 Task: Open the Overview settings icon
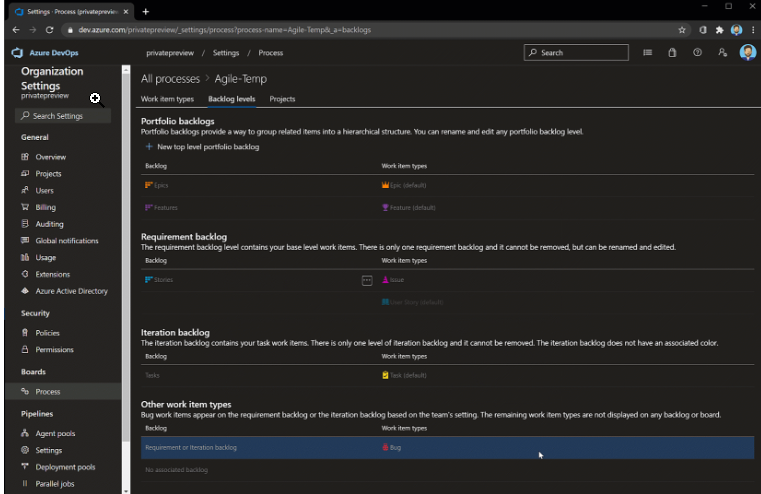25,157
